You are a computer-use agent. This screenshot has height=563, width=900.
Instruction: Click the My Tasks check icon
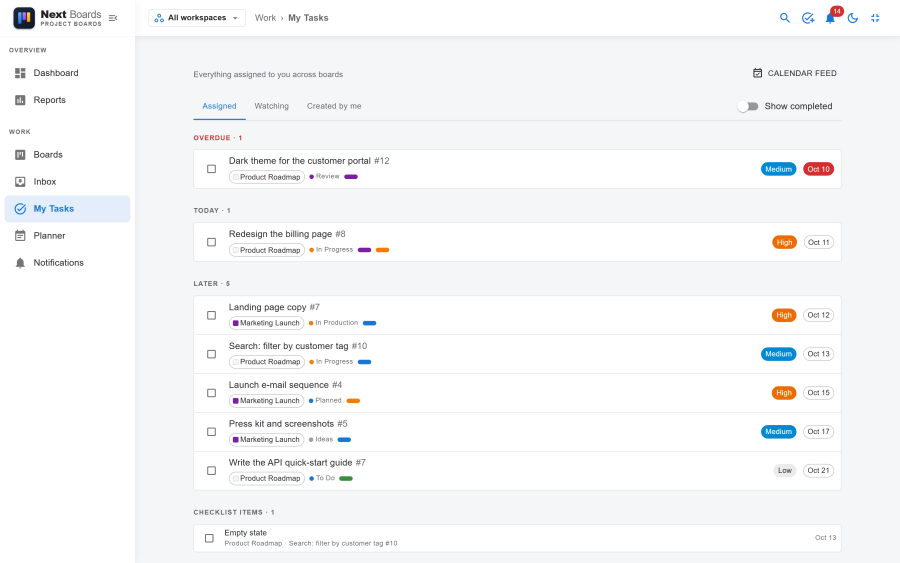[20, 209]
